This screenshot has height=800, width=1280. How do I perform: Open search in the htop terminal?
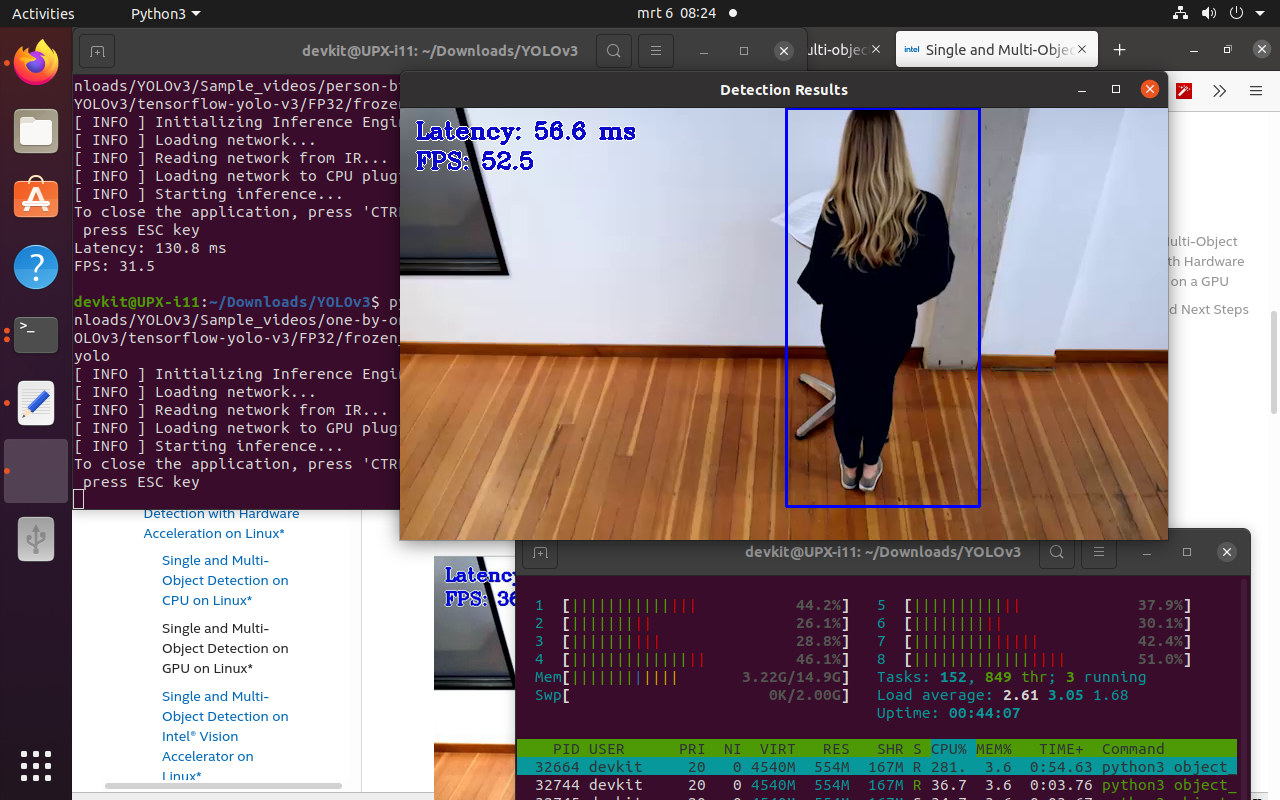[1056, 552]
